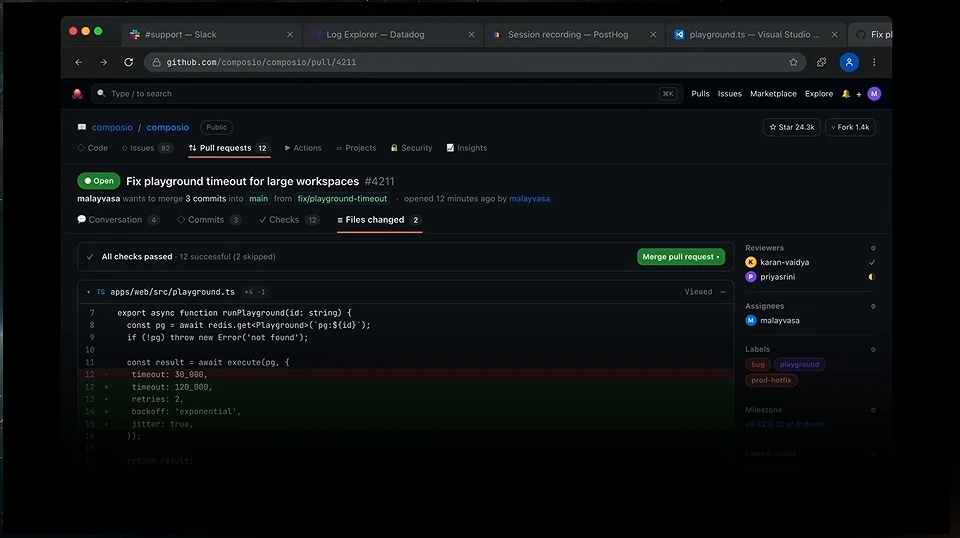This screenshot has width=960, height=538.
Task: Open the Security tab
Action: pos(411,148)
